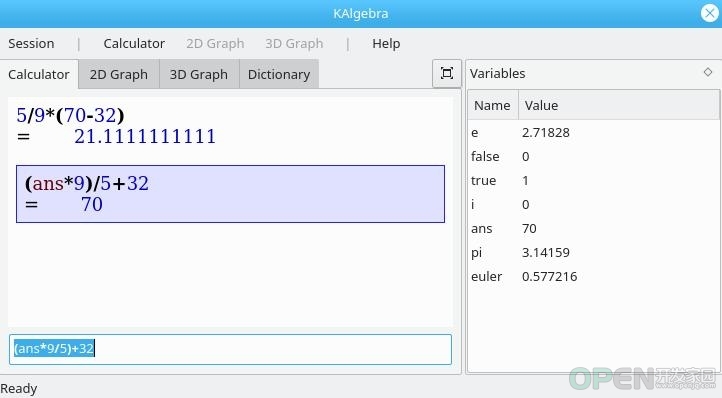Sort variables by the Name column header
This screenshot has width=722, height=398.
[x=492, y=105]
